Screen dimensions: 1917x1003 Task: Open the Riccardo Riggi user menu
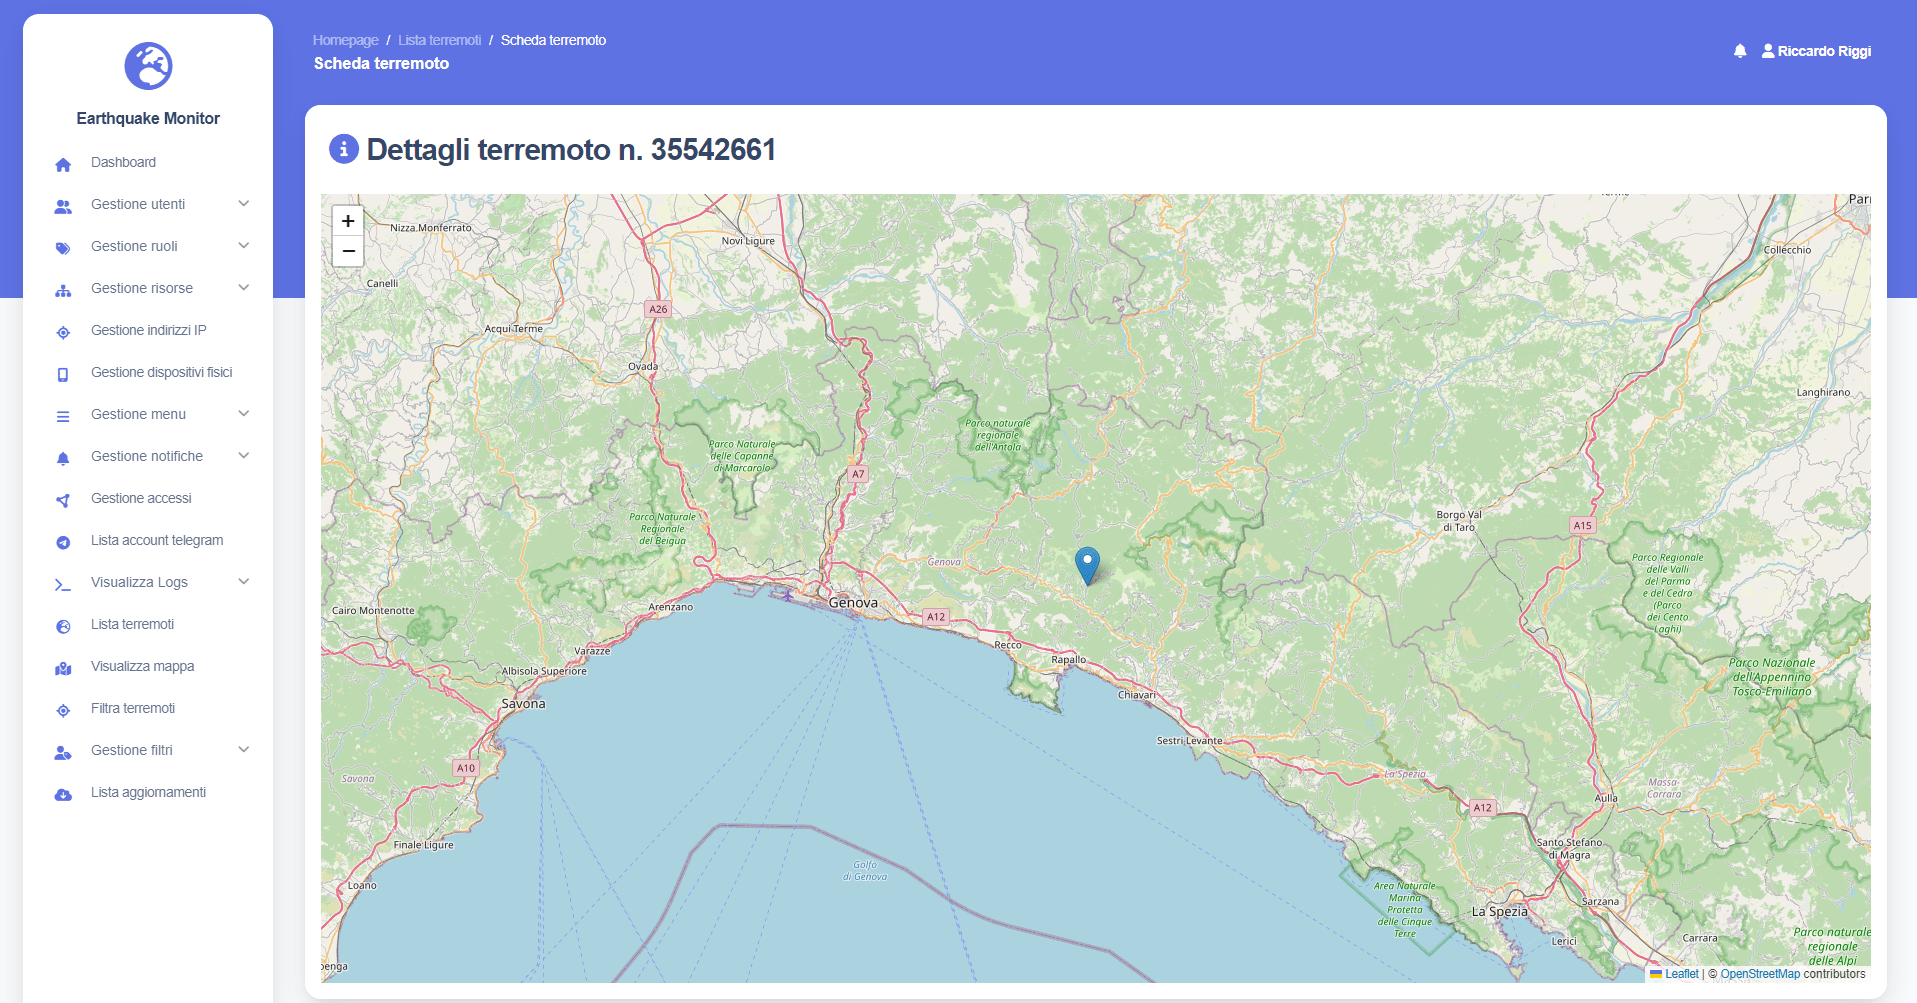(x=1816, y=51)
